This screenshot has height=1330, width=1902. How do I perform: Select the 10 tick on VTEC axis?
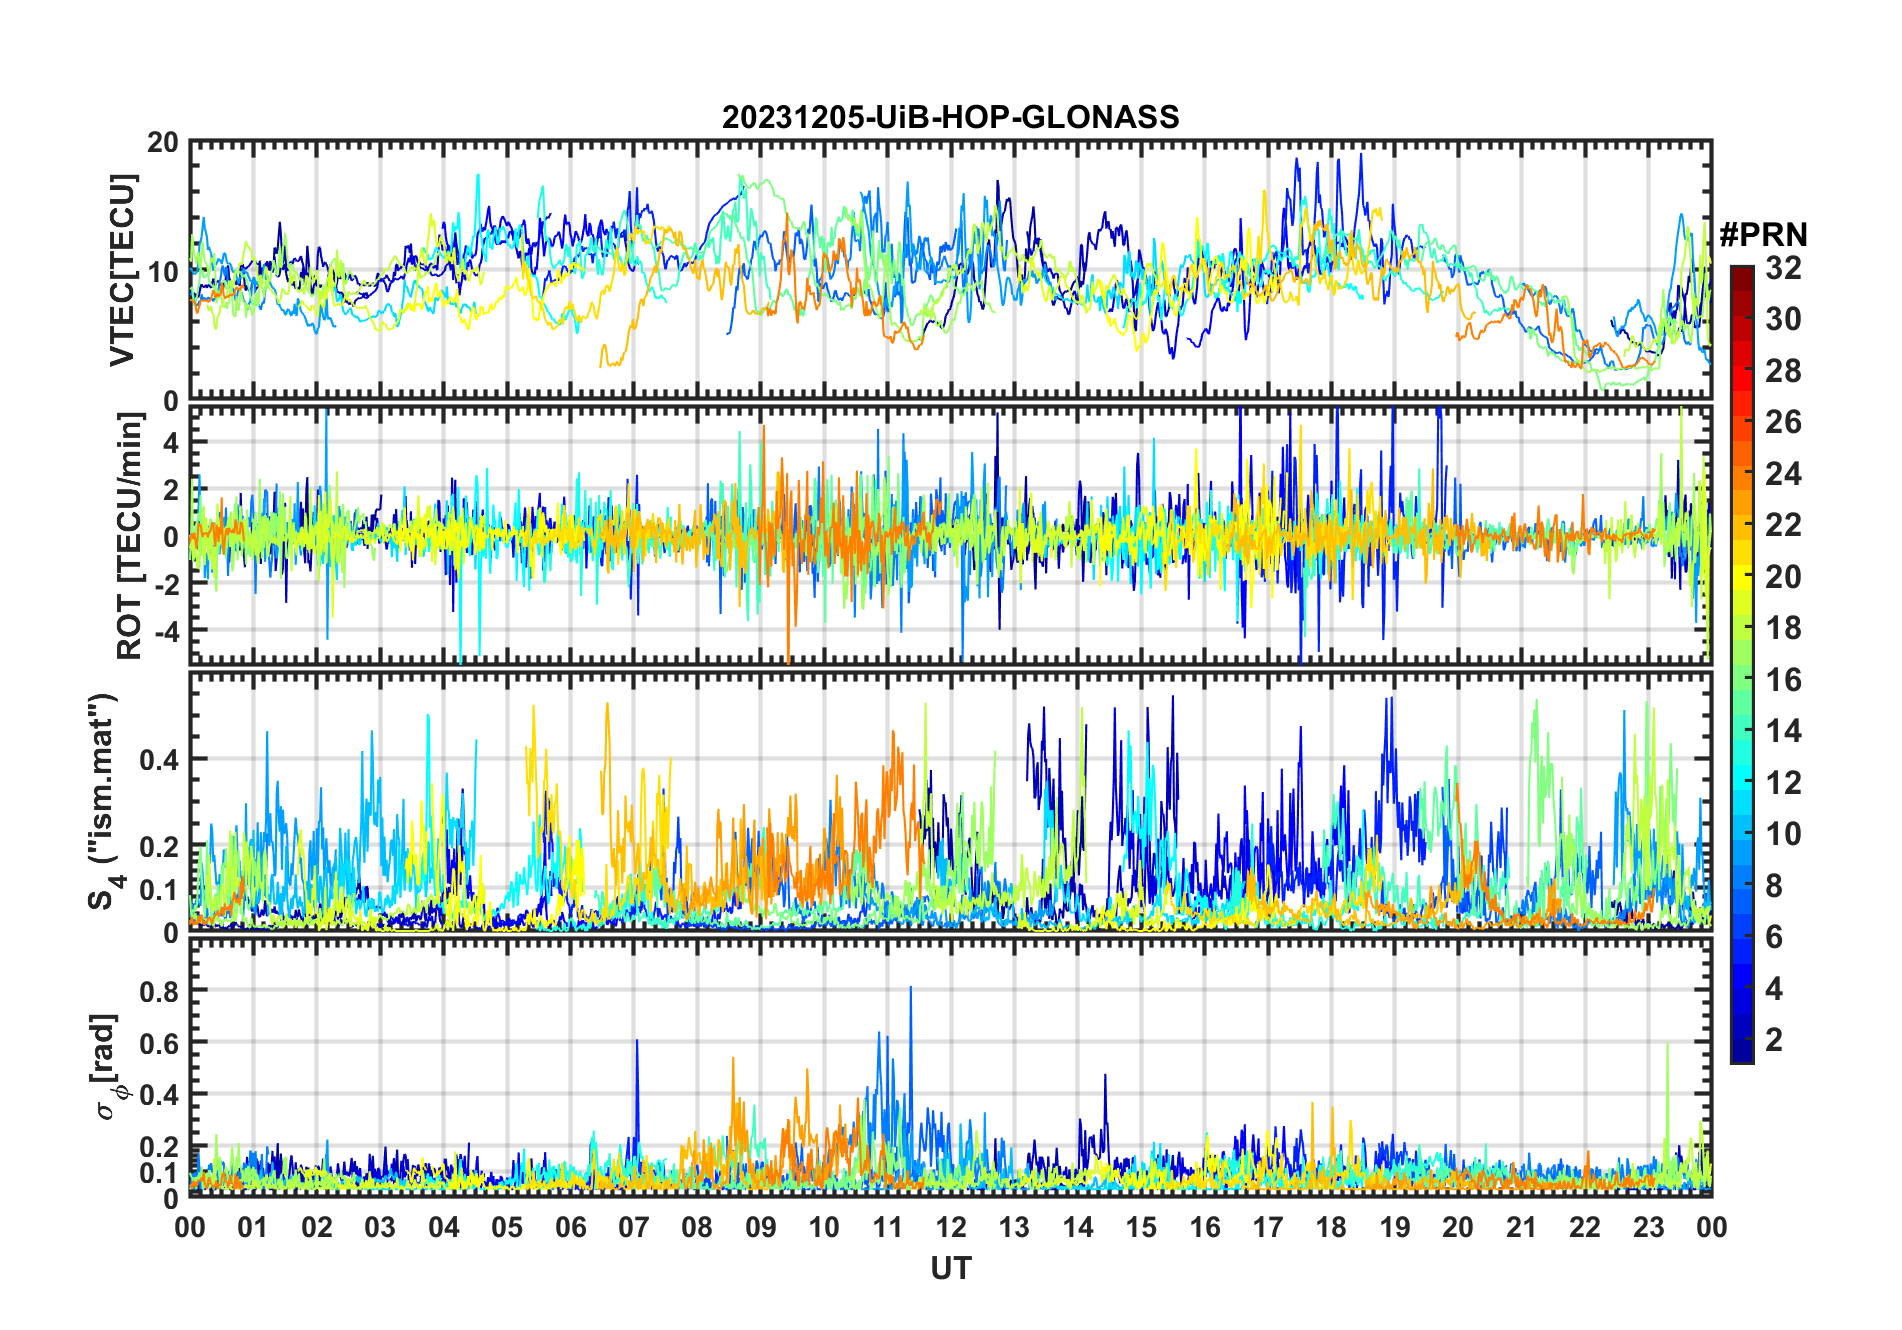click(x=163, y=272)
